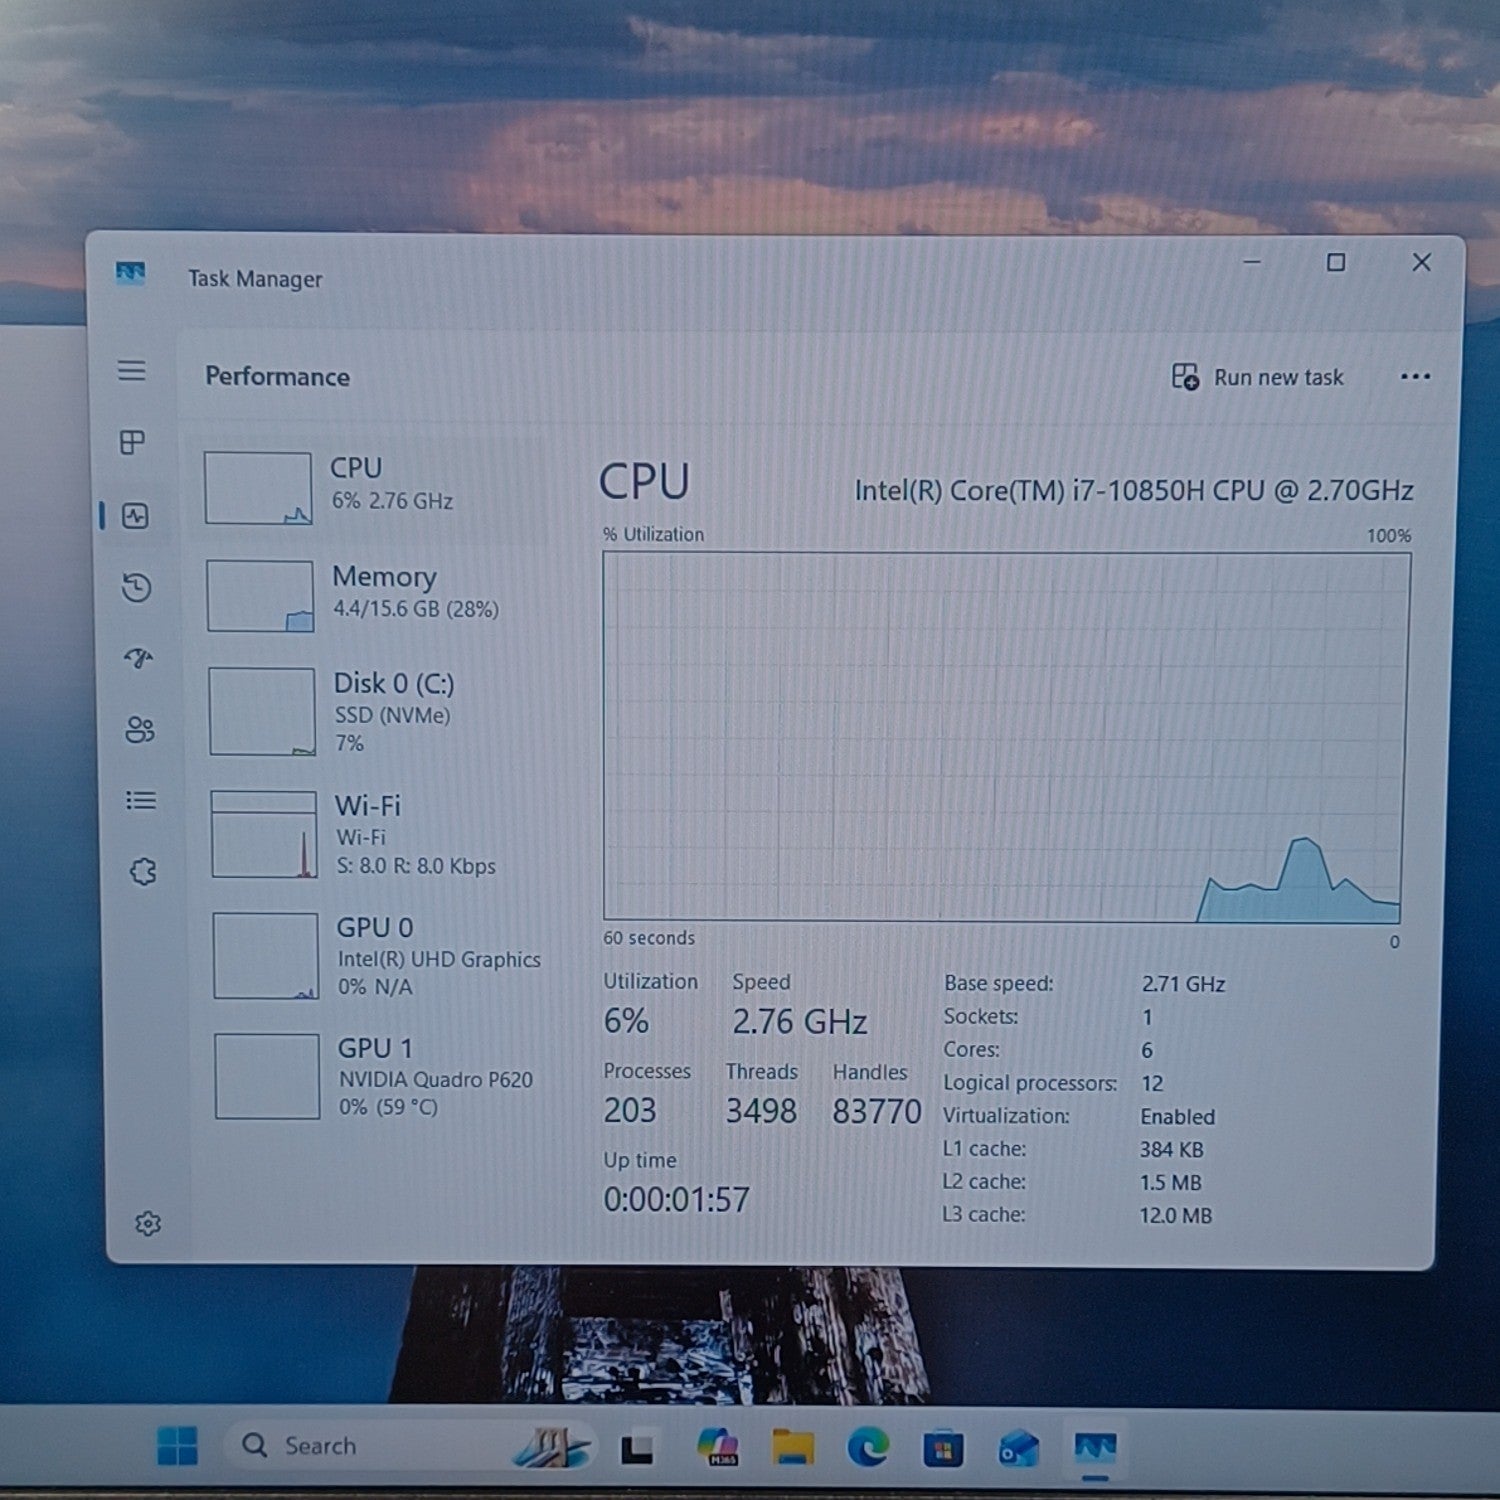1500x1500 pixels.
Task: Click the Up time value 0:00:01:57
Action: pos(676,1199)
